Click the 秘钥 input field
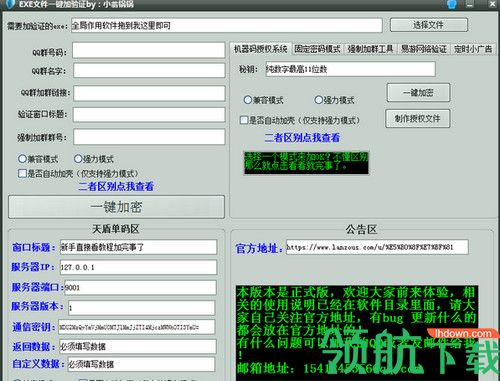Image resolution: width=500 pixels, height=381 pixels. click(350, 69)
